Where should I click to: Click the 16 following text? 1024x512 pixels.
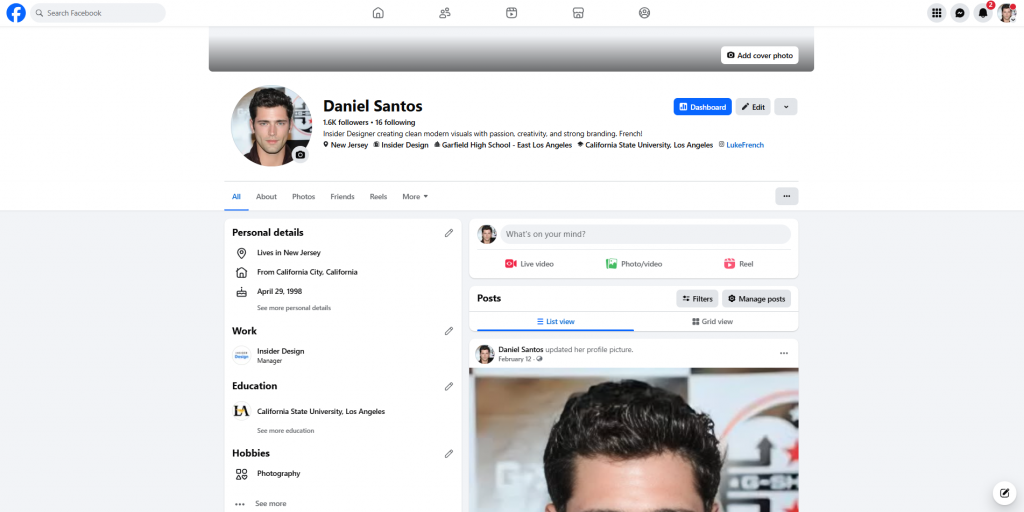pos(395,122)
